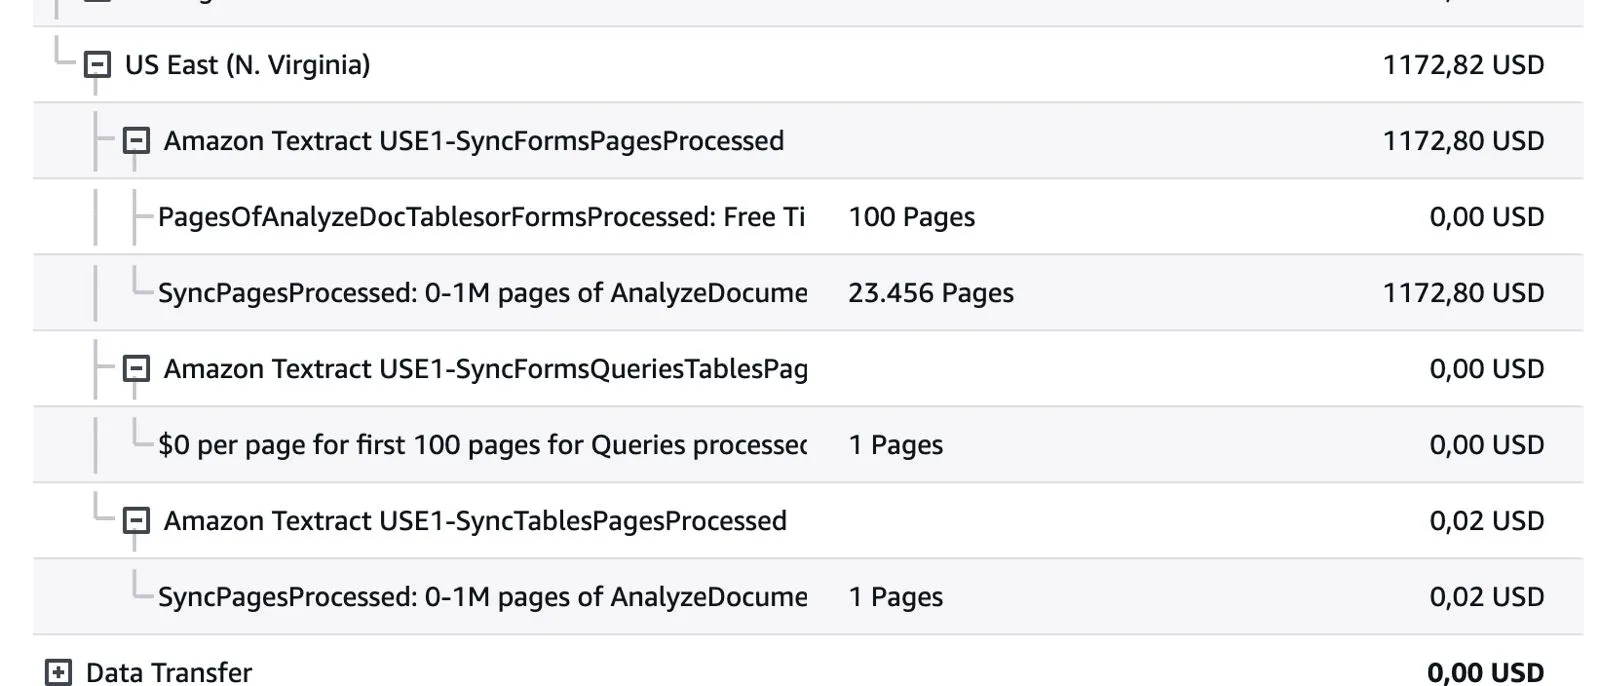Image resolution: width=1600 pixels, height=686 pixels.
Task: Click the 23.456 Pages usage value
Action: pos(931,293)
